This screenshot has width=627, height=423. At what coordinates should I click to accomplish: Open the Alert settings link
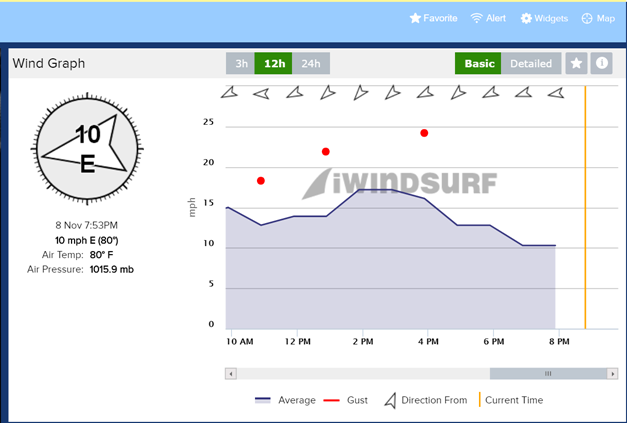tap(488, 18)
